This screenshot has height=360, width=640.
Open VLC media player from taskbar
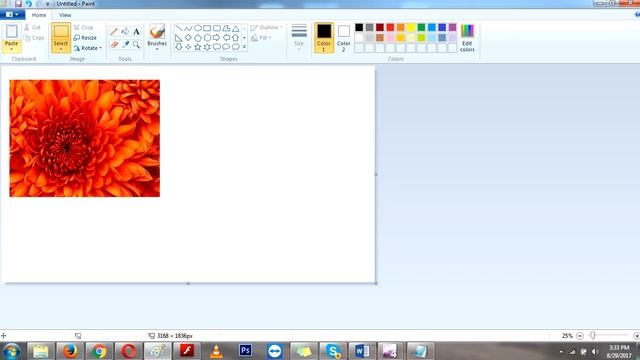pos(216,351)
